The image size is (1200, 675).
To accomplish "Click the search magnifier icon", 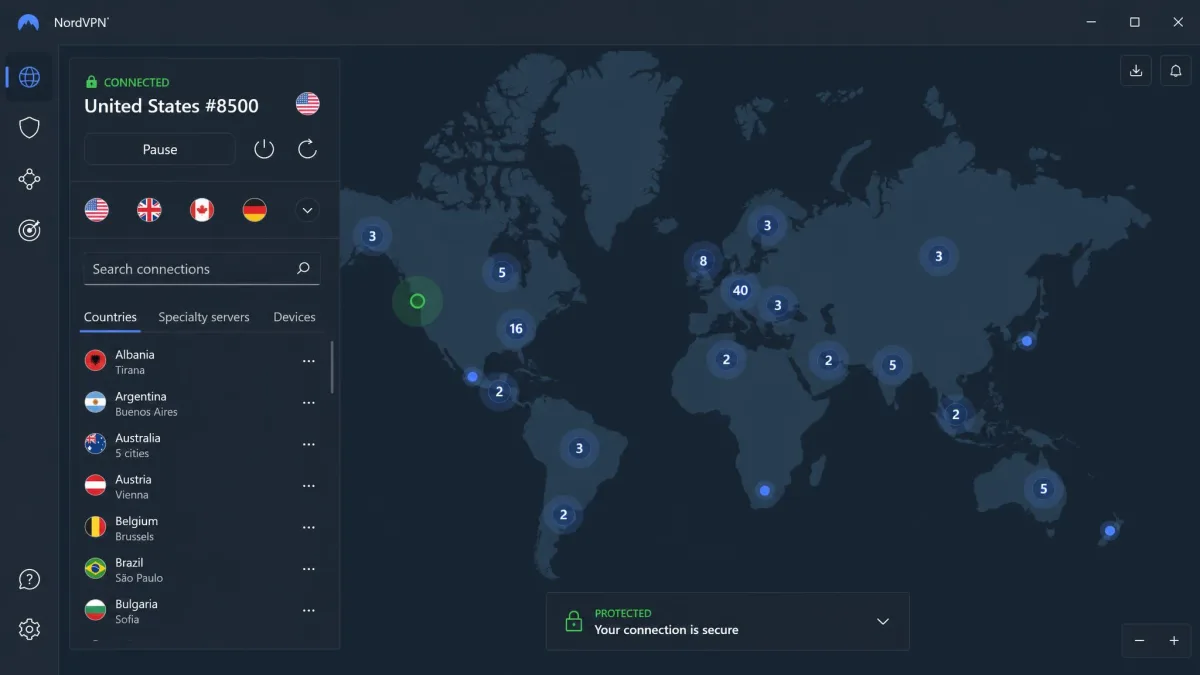I will tap(304, 268).
